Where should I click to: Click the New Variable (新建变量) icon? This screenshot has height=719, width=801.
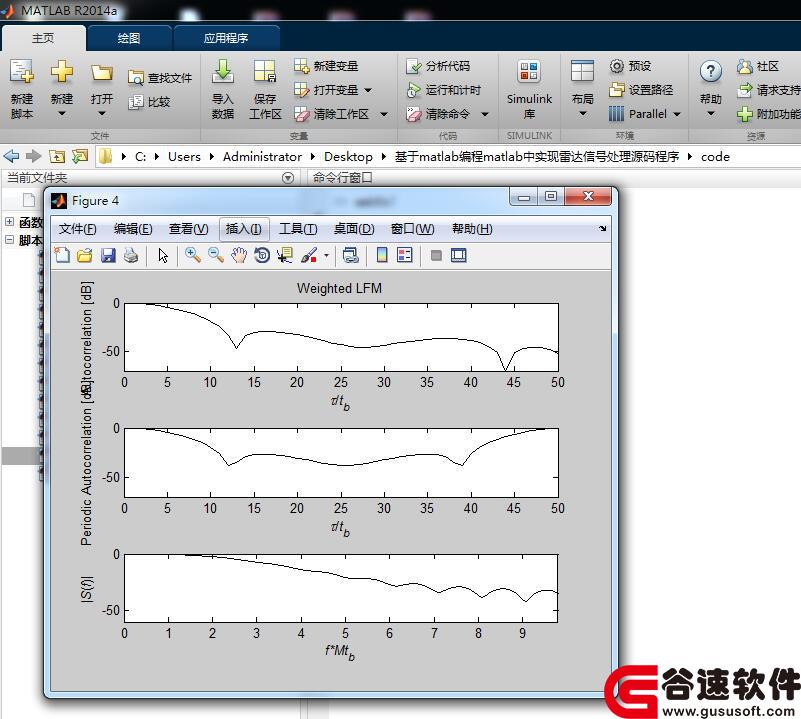[301, 66]
